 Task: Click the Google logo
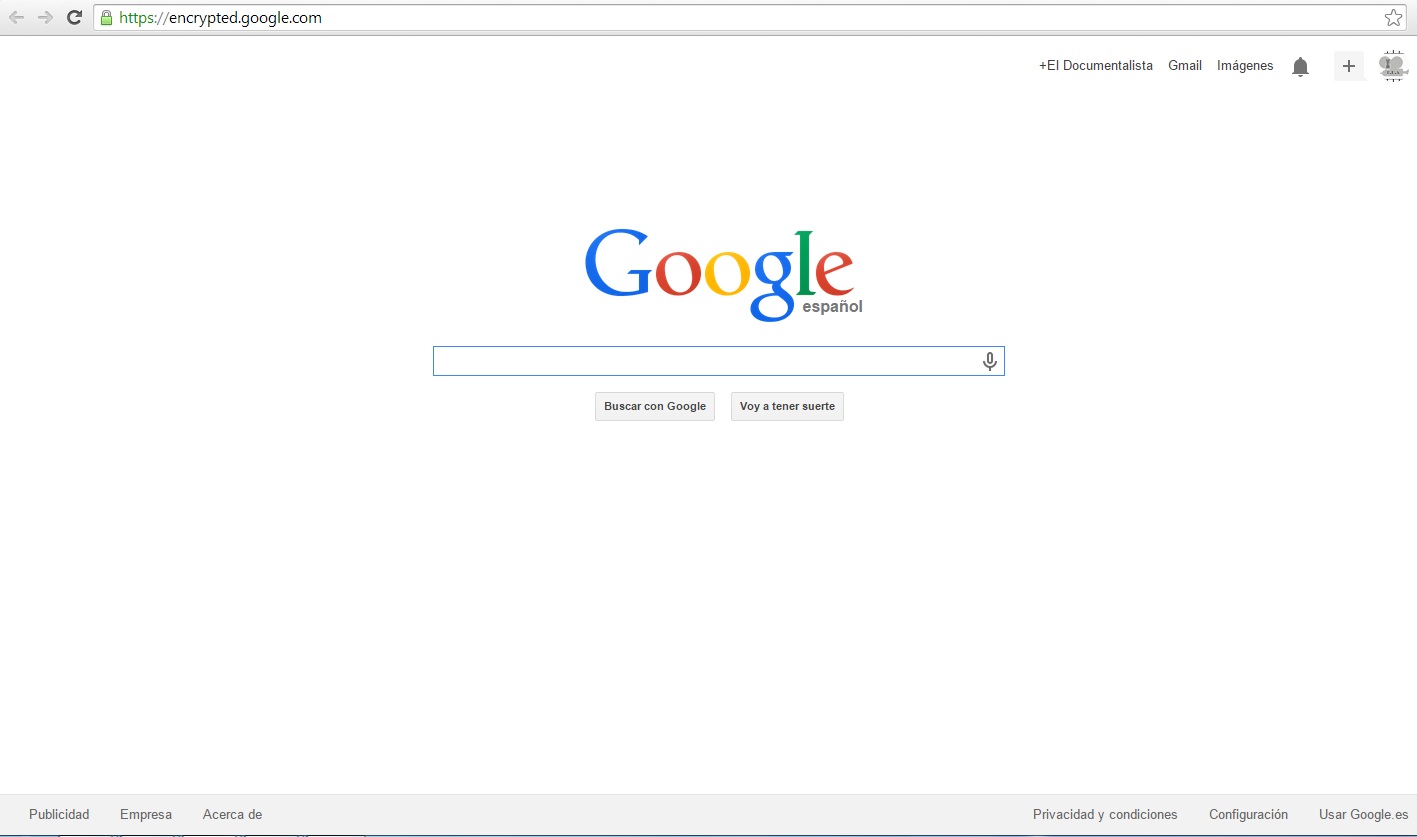[x=719, y=274]
